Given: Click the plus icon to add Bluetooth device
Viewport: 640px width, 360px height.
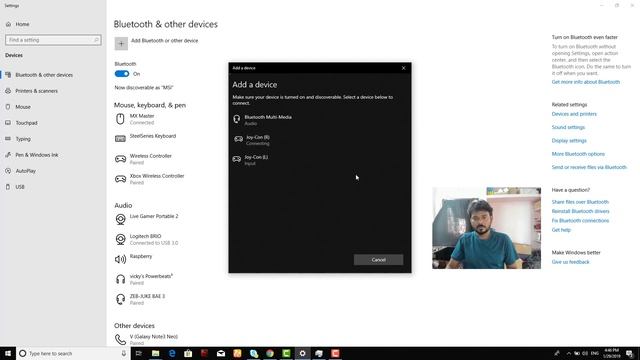Looking at the screenshot, I should click(121, 44).
